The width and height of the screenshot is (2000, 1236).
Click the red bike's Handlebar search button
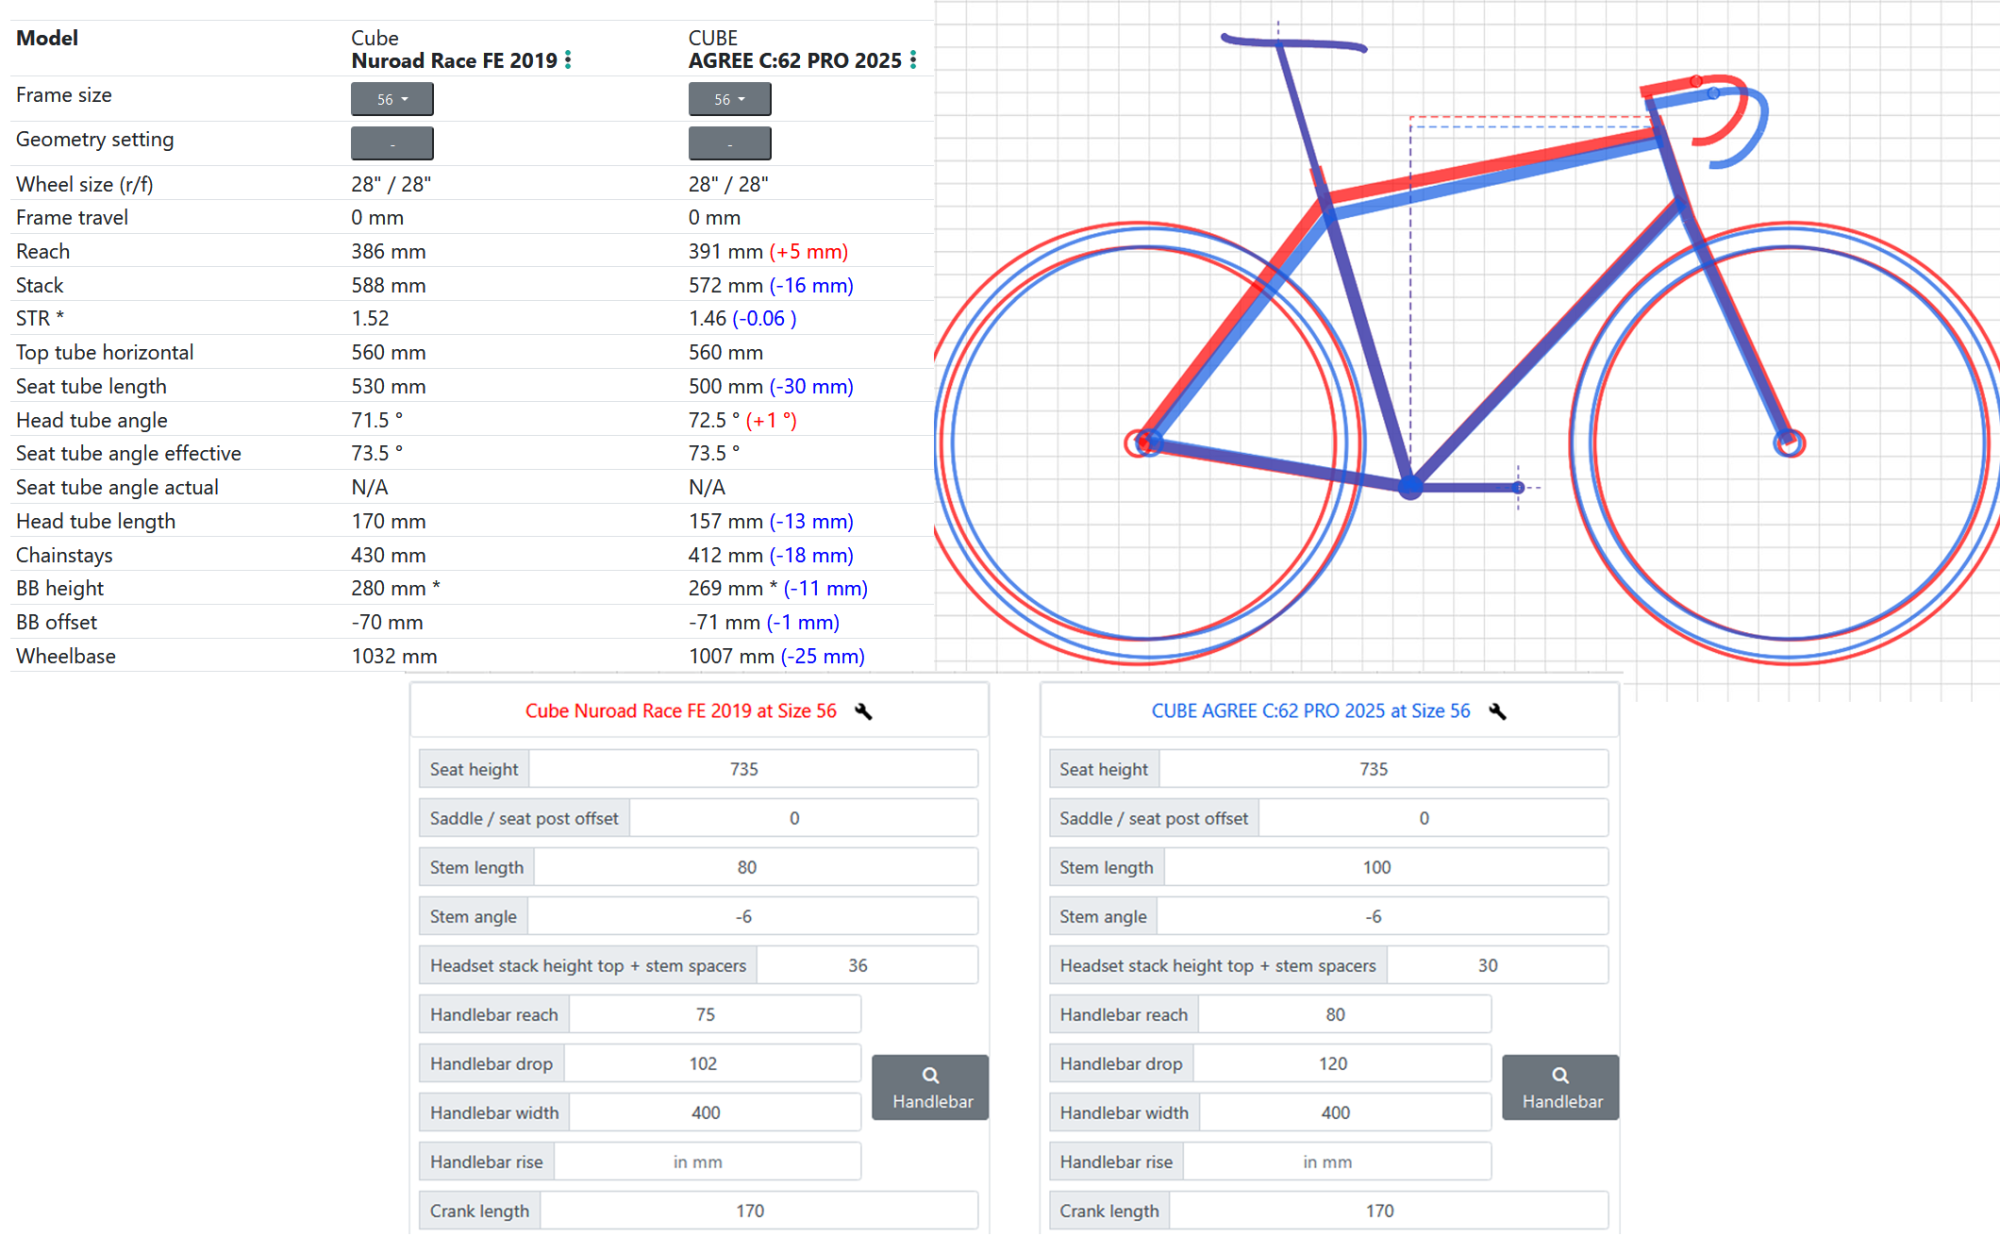(930, 1087)
